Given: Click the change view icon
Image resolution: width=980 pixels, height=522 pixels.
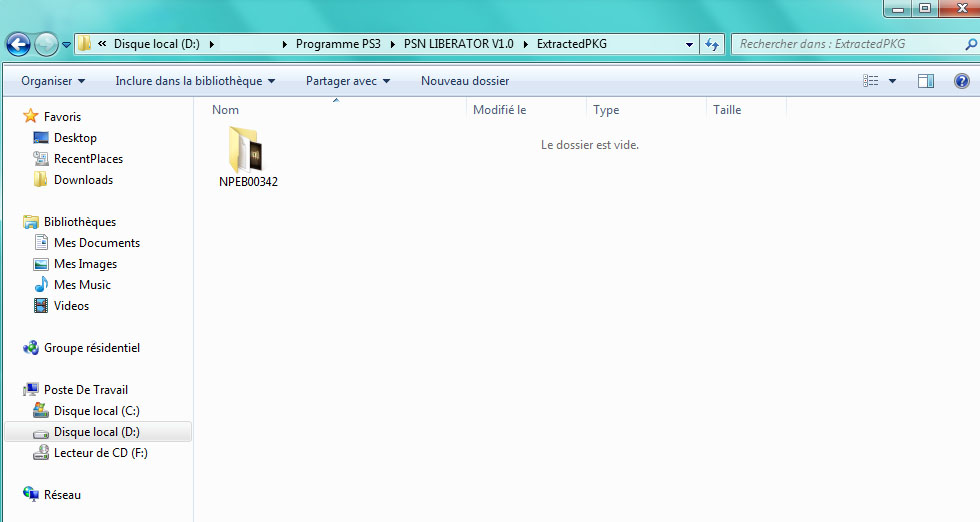Looking at the screenshot, I should (x=871, y=81).
